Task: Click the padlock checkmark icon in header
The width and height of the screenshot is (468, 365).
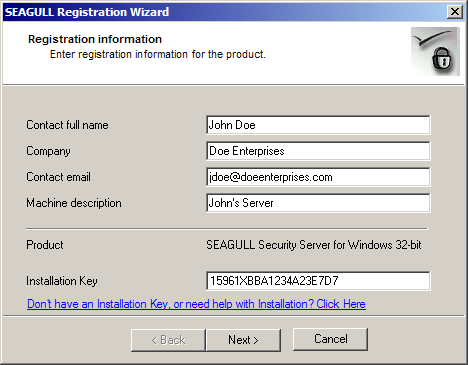Action: 435,51
